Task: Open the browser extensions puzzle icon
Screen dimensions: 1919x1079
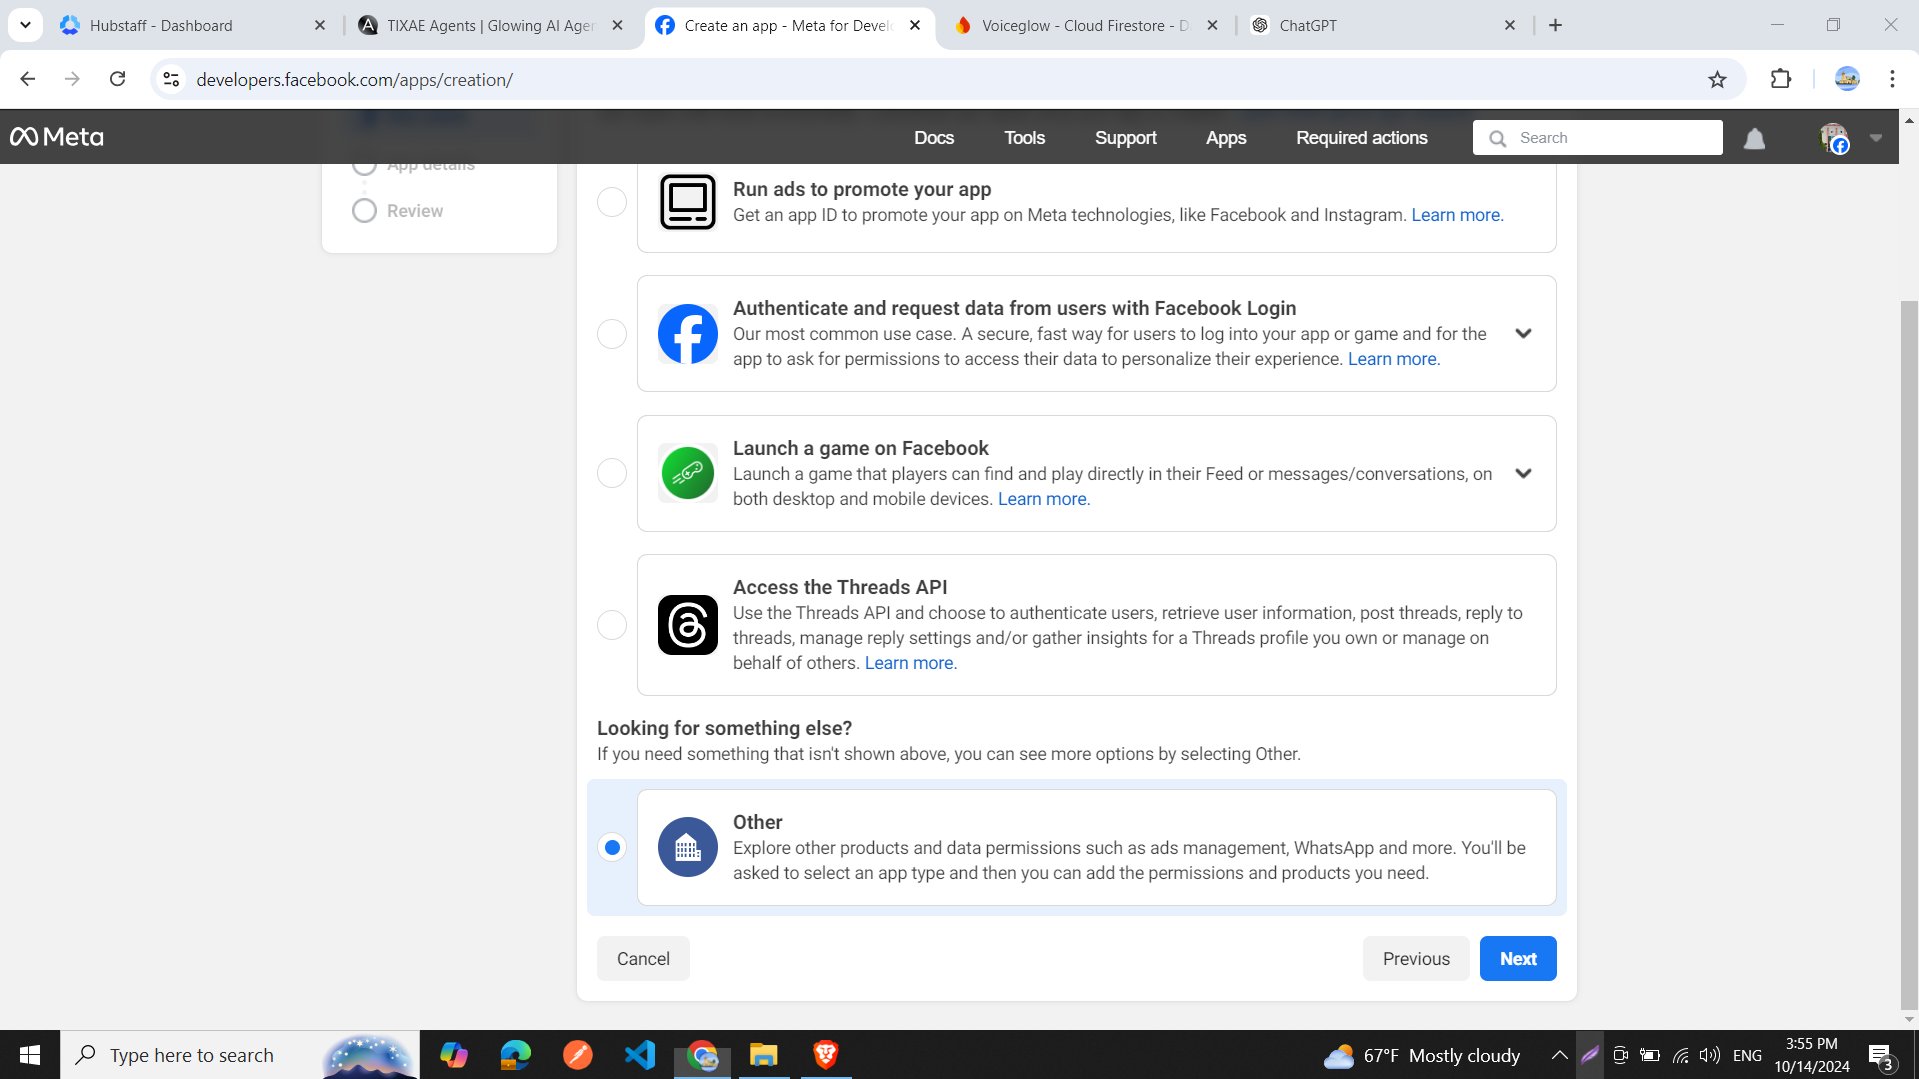Action: (x=1781, y=79)
